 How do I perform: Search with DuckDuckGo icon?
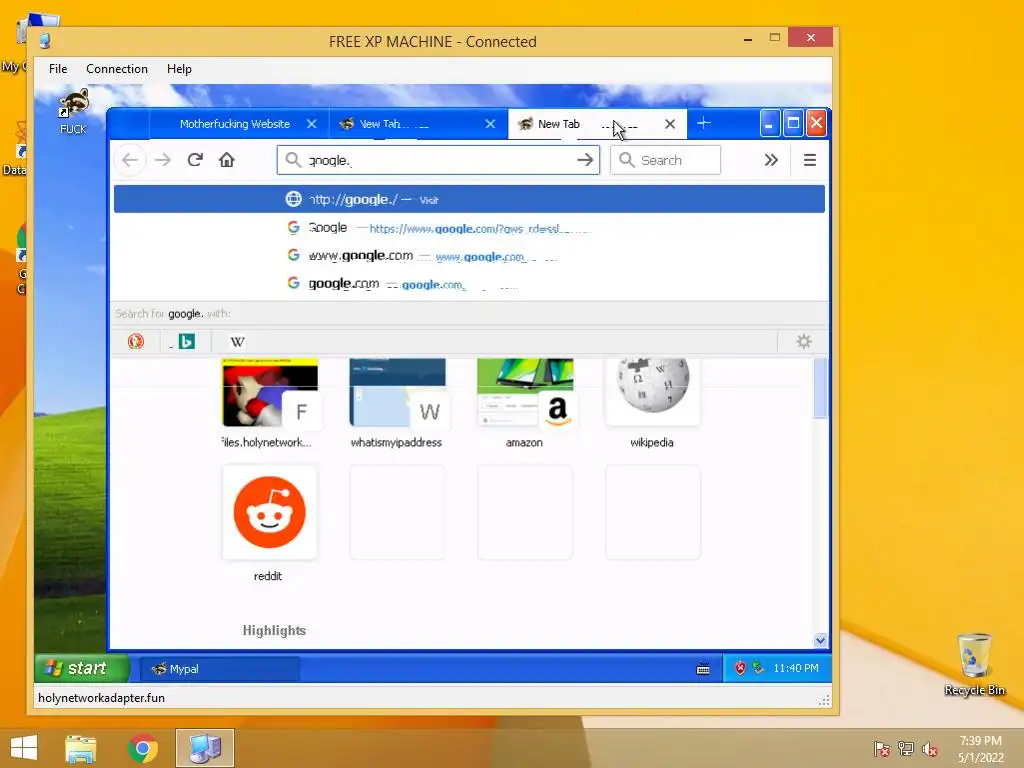[x=136, y=342]
